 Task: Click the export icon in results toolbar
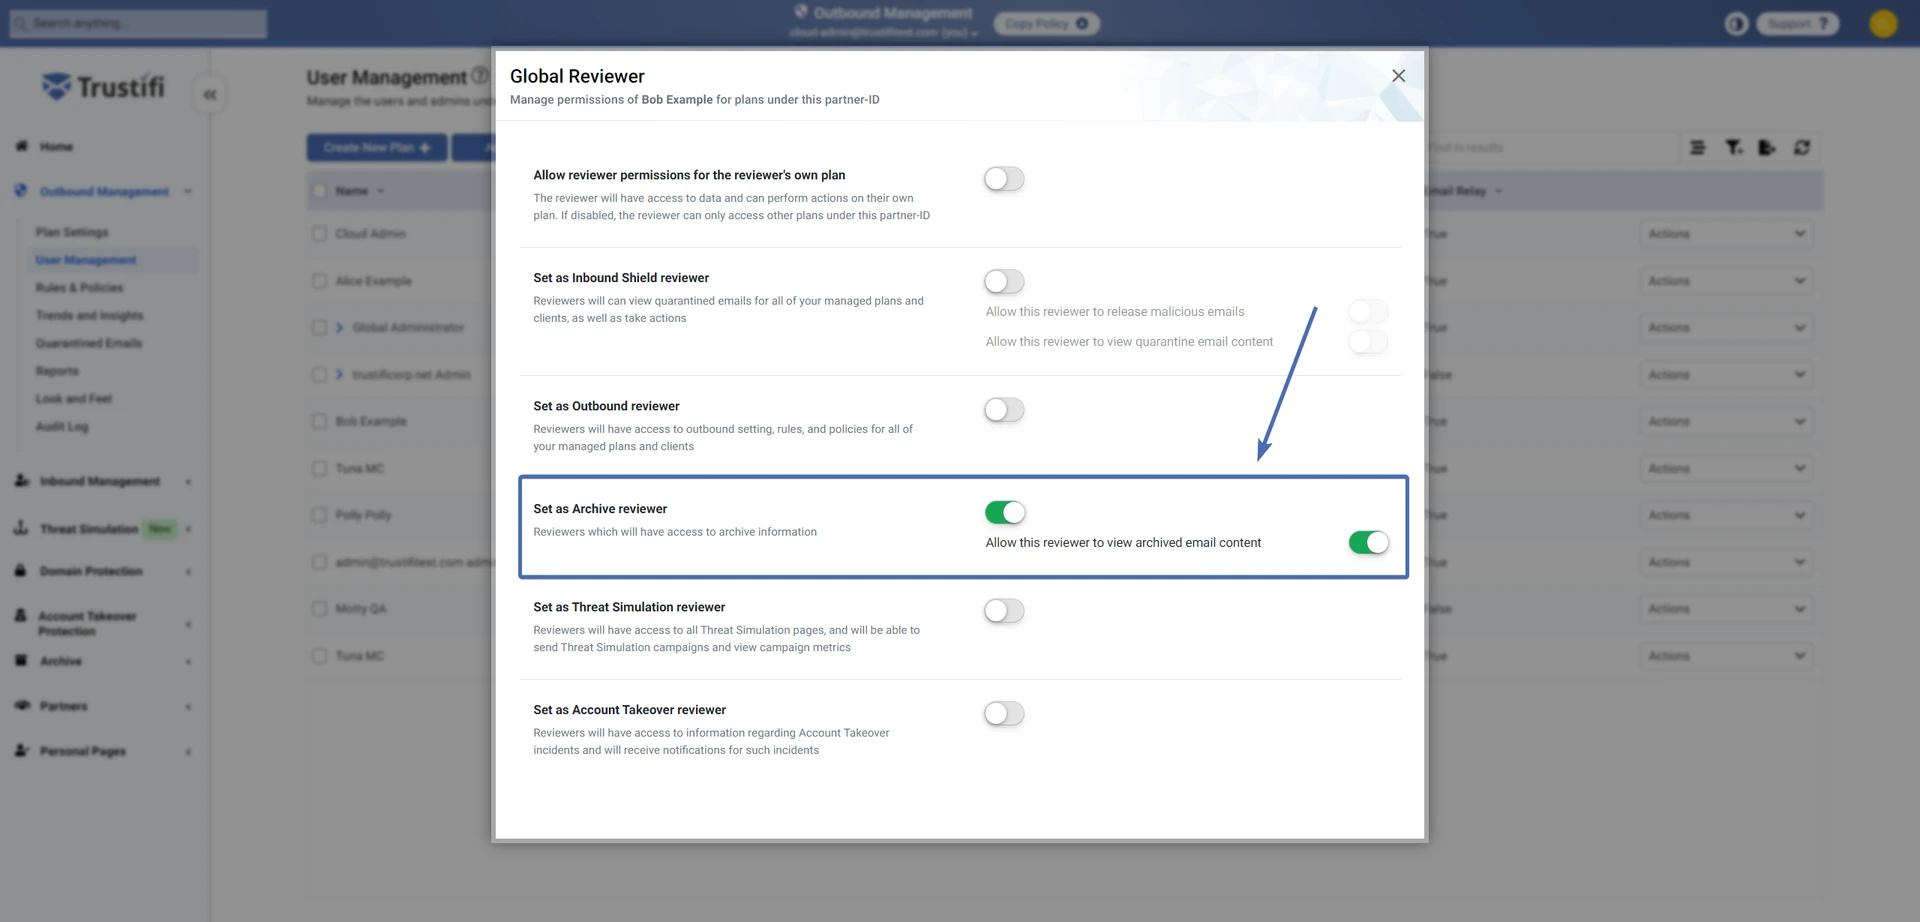[x=1767, y=148]
